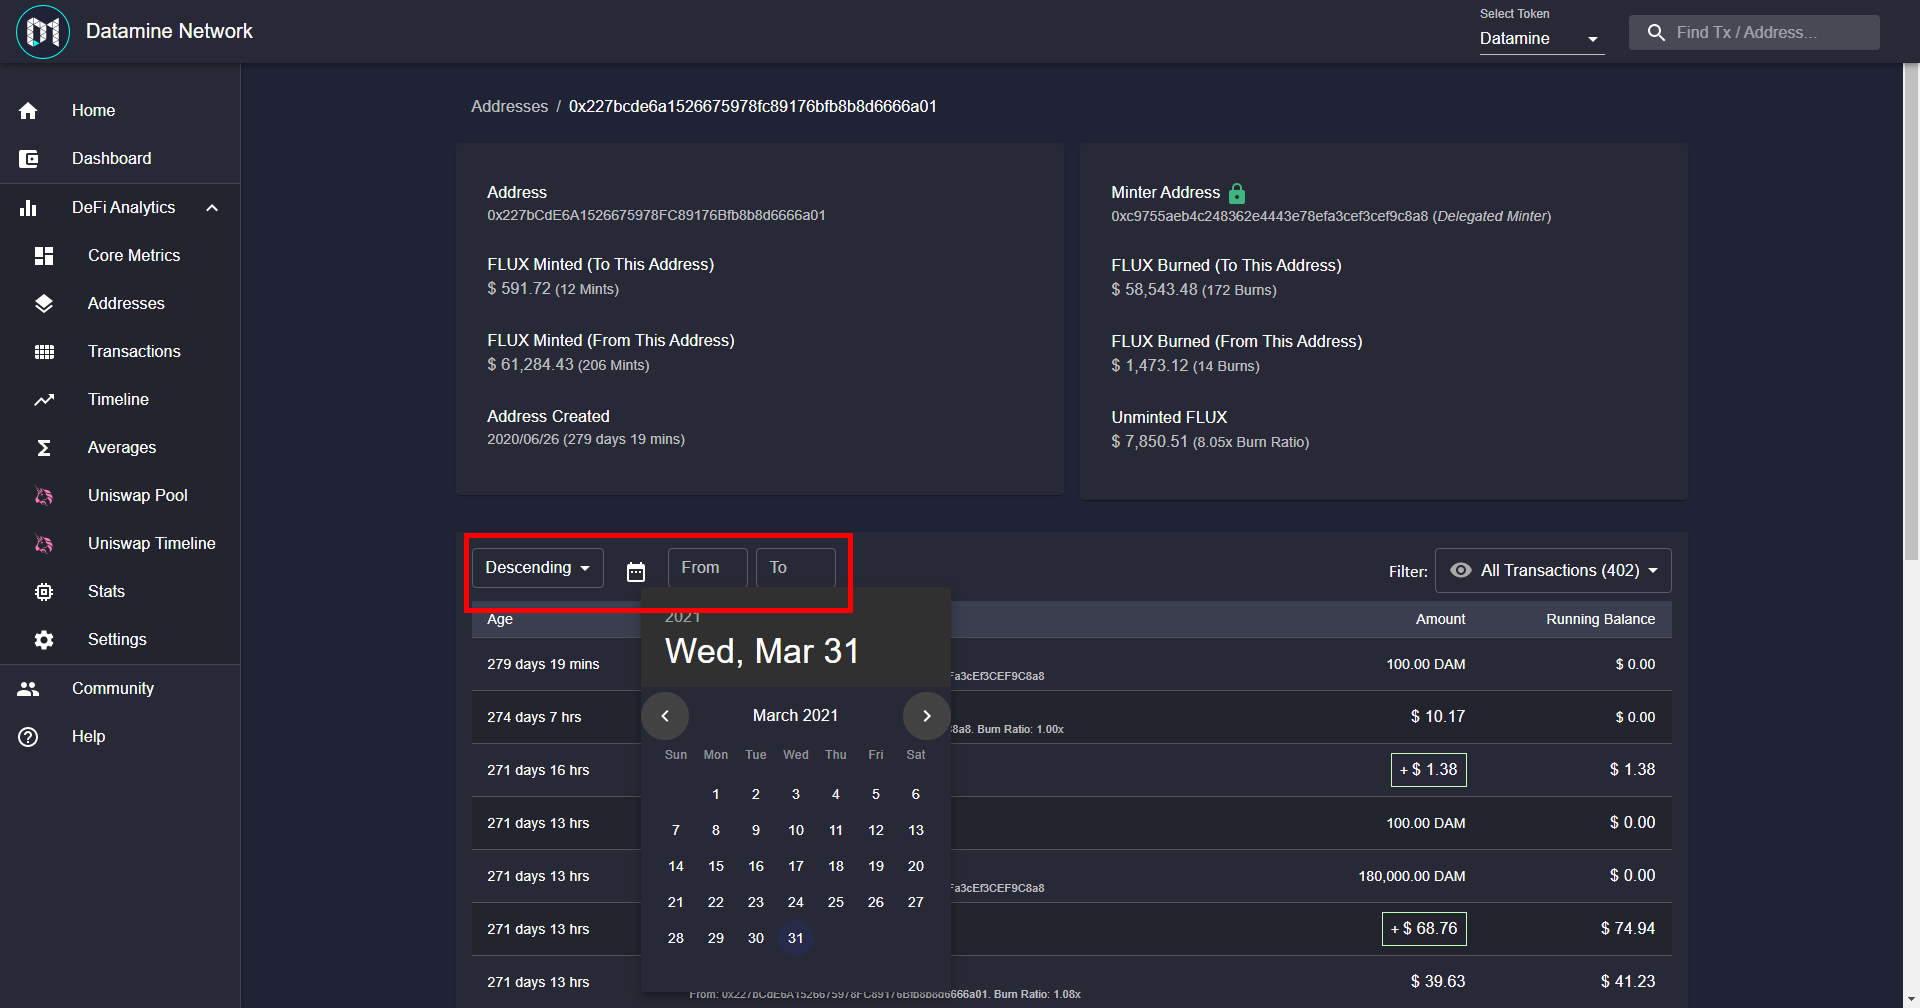Open the Stats page

[120, 592]
